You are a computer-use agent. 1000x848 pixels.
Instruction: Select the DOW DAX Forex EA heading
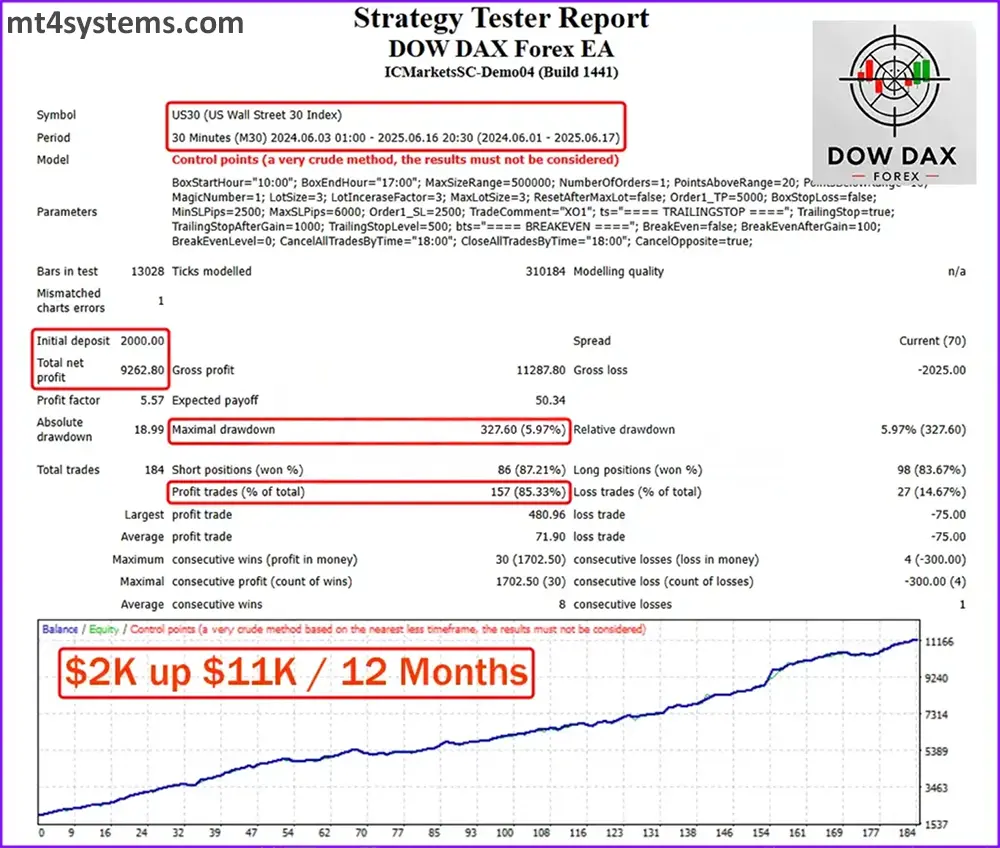pos(501,47)
